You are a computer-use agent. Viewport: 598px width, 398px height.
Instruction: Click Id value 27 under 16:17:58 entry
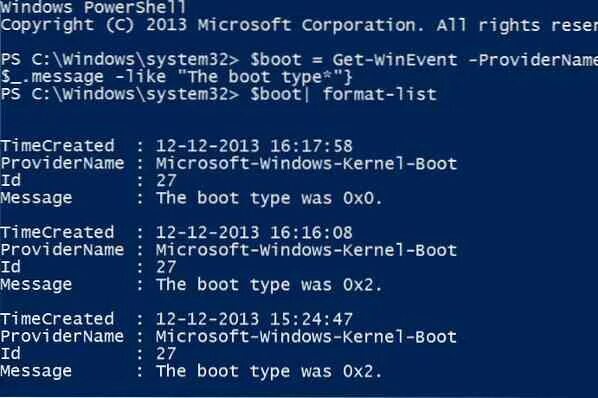tap(166, 180)
